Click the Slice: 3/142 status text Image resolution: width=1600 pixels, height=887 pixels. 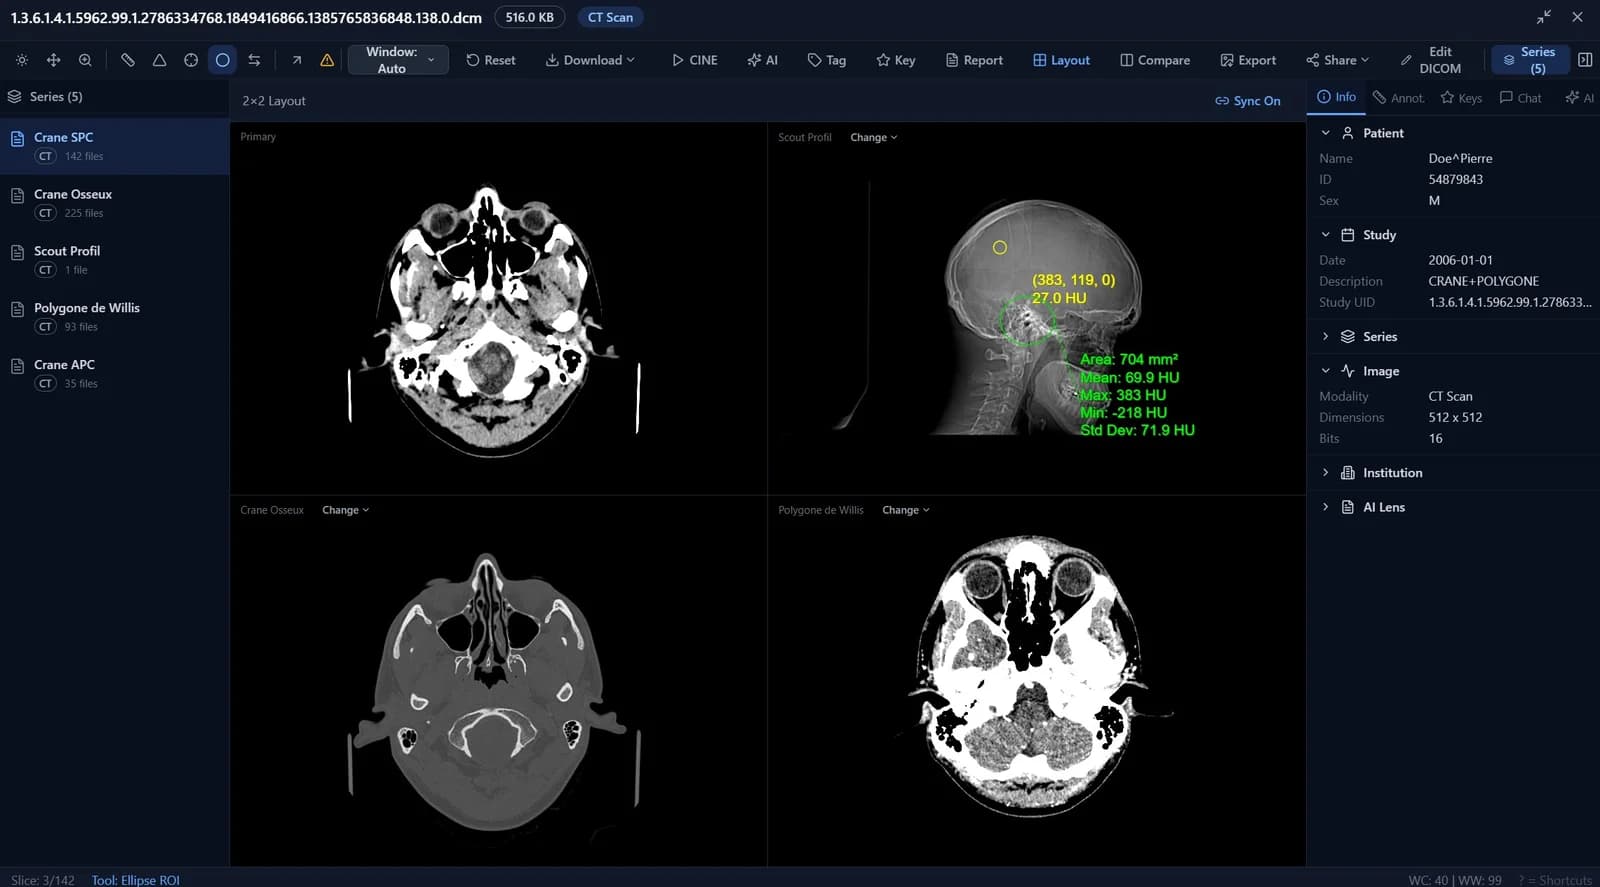tap(43, 880)
